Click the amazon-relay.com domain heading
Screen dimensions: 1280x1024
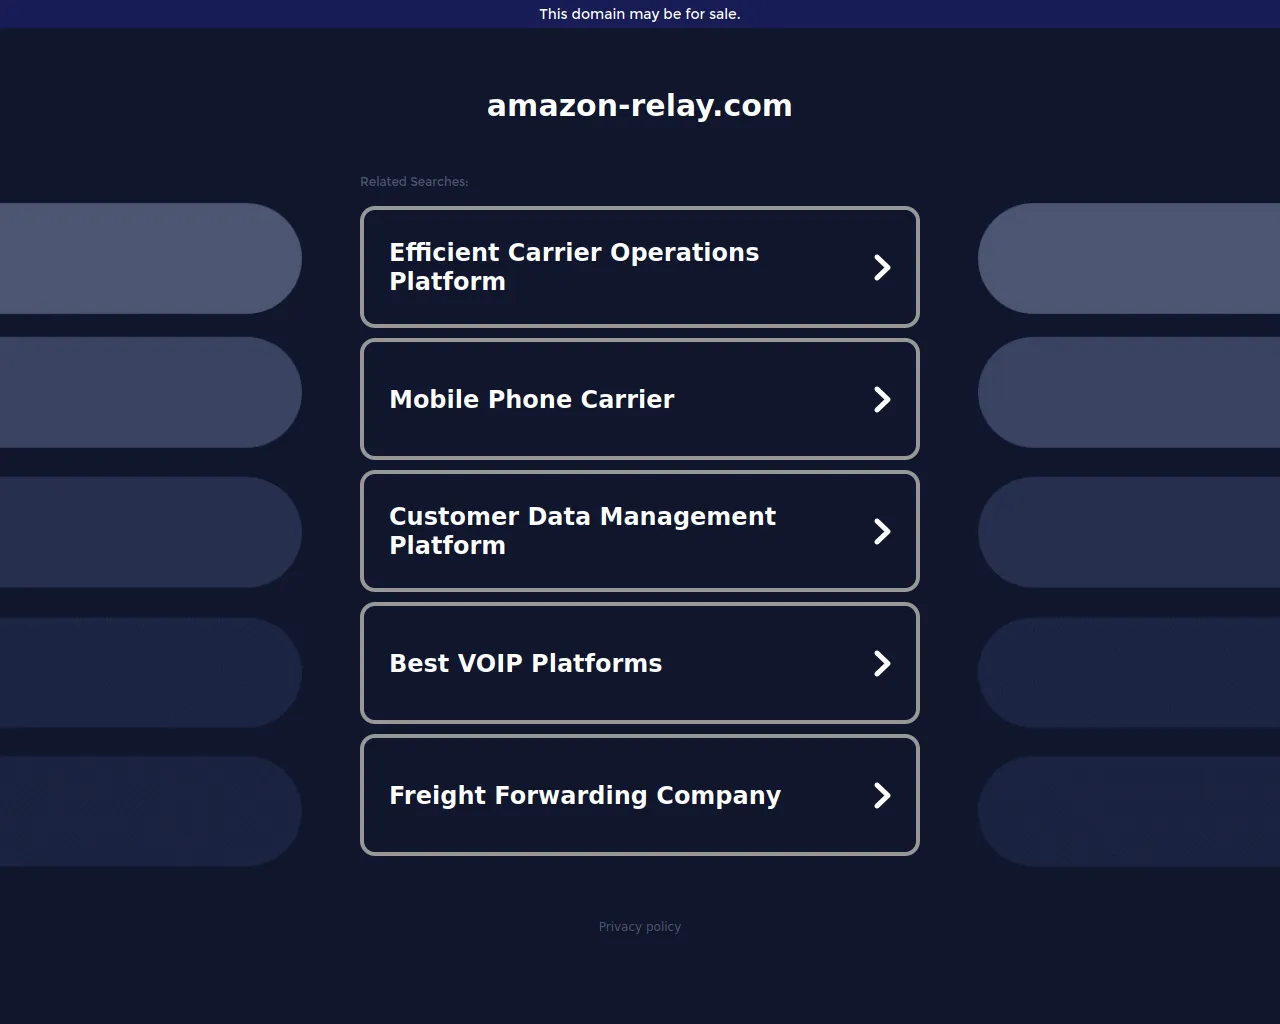tap(640, 105)
